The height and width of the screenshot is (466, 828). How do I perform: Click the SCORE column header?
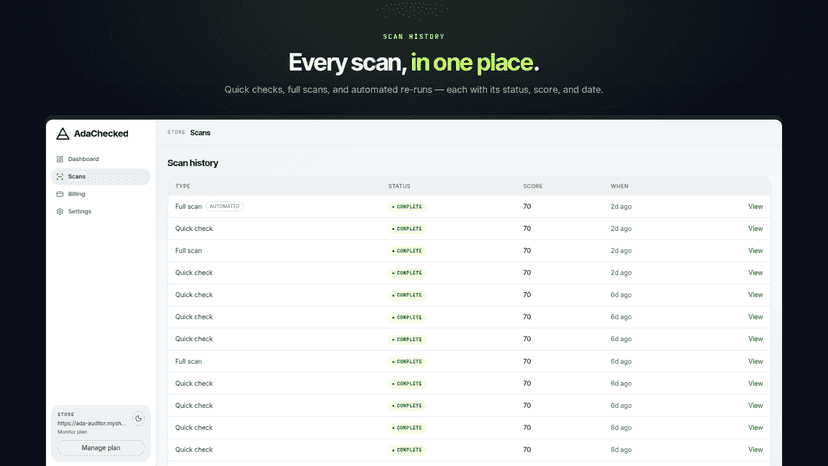(x=533, y=186)
